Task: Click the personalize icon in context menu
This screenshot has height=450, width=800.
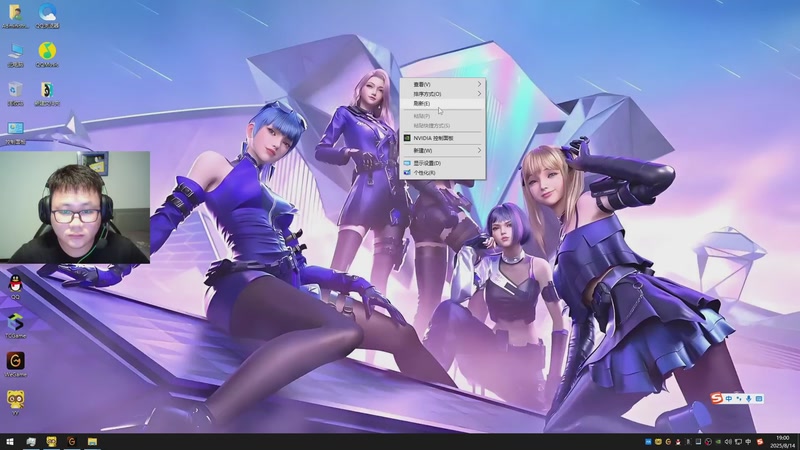Action: tap(407, 173)
